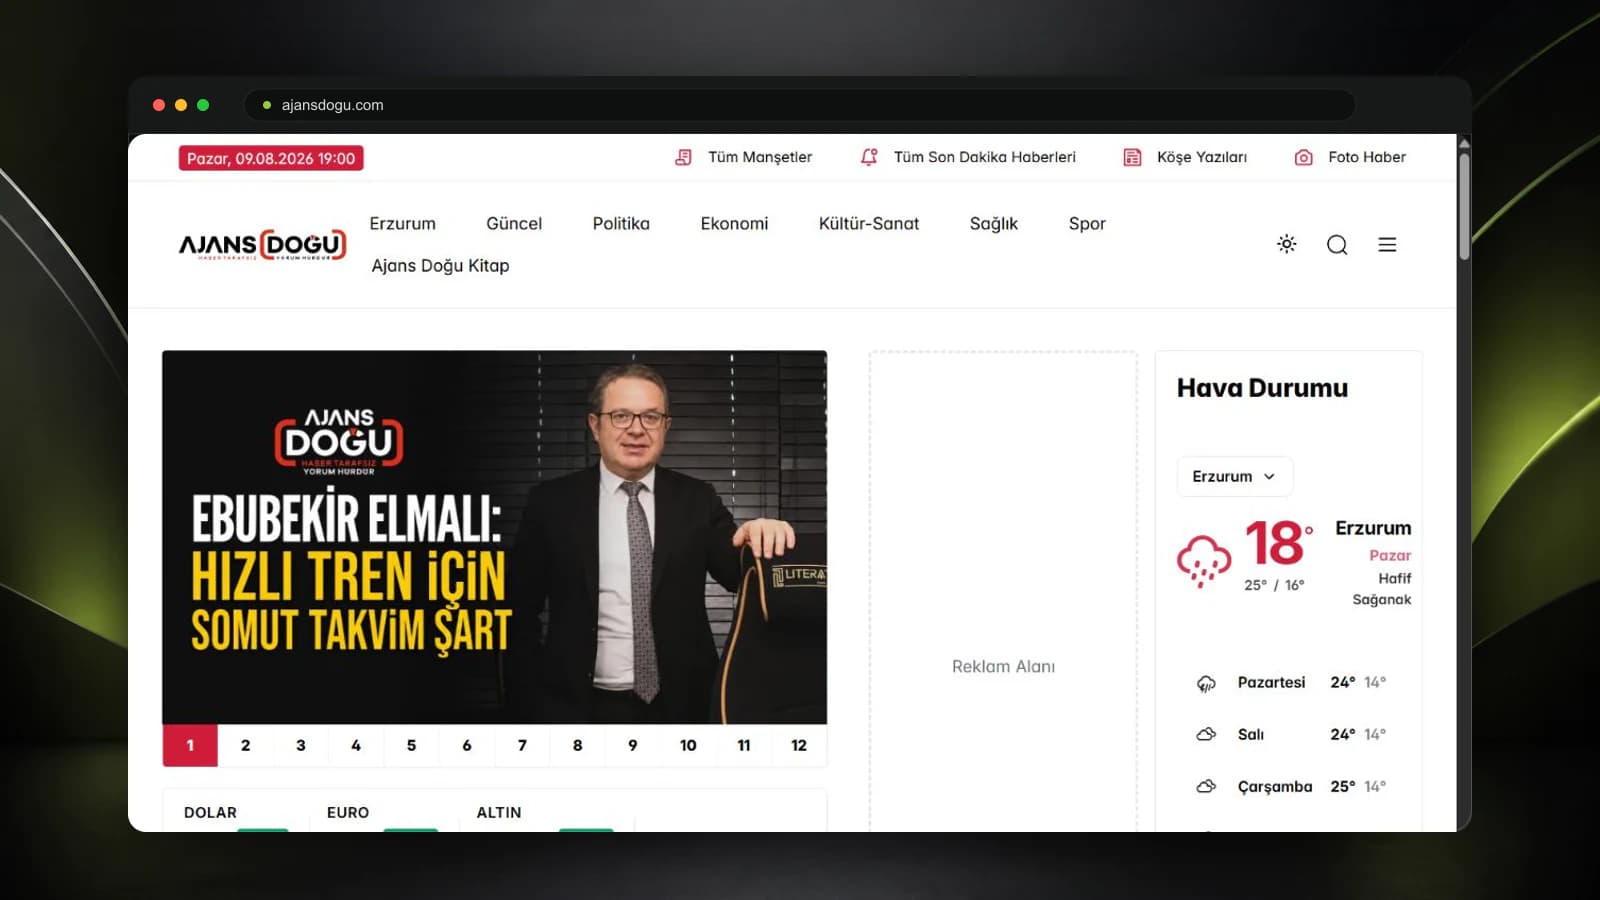
Task: Click the Foto Haber camera icon
Action: (x=1304, y=157)
